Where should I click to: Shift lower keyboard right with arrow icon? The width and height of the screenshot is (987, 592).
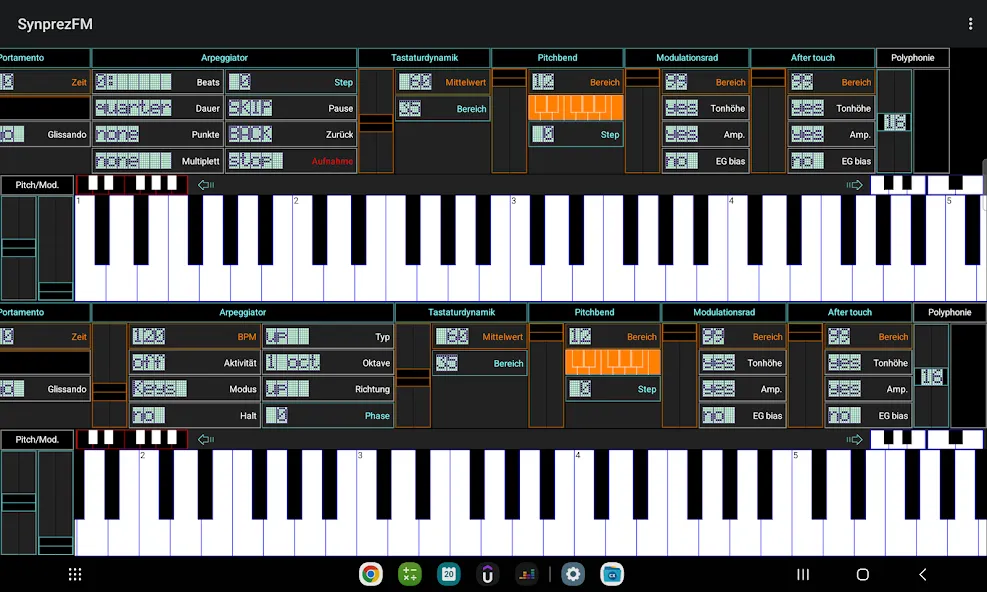click(x=854, y=439)
